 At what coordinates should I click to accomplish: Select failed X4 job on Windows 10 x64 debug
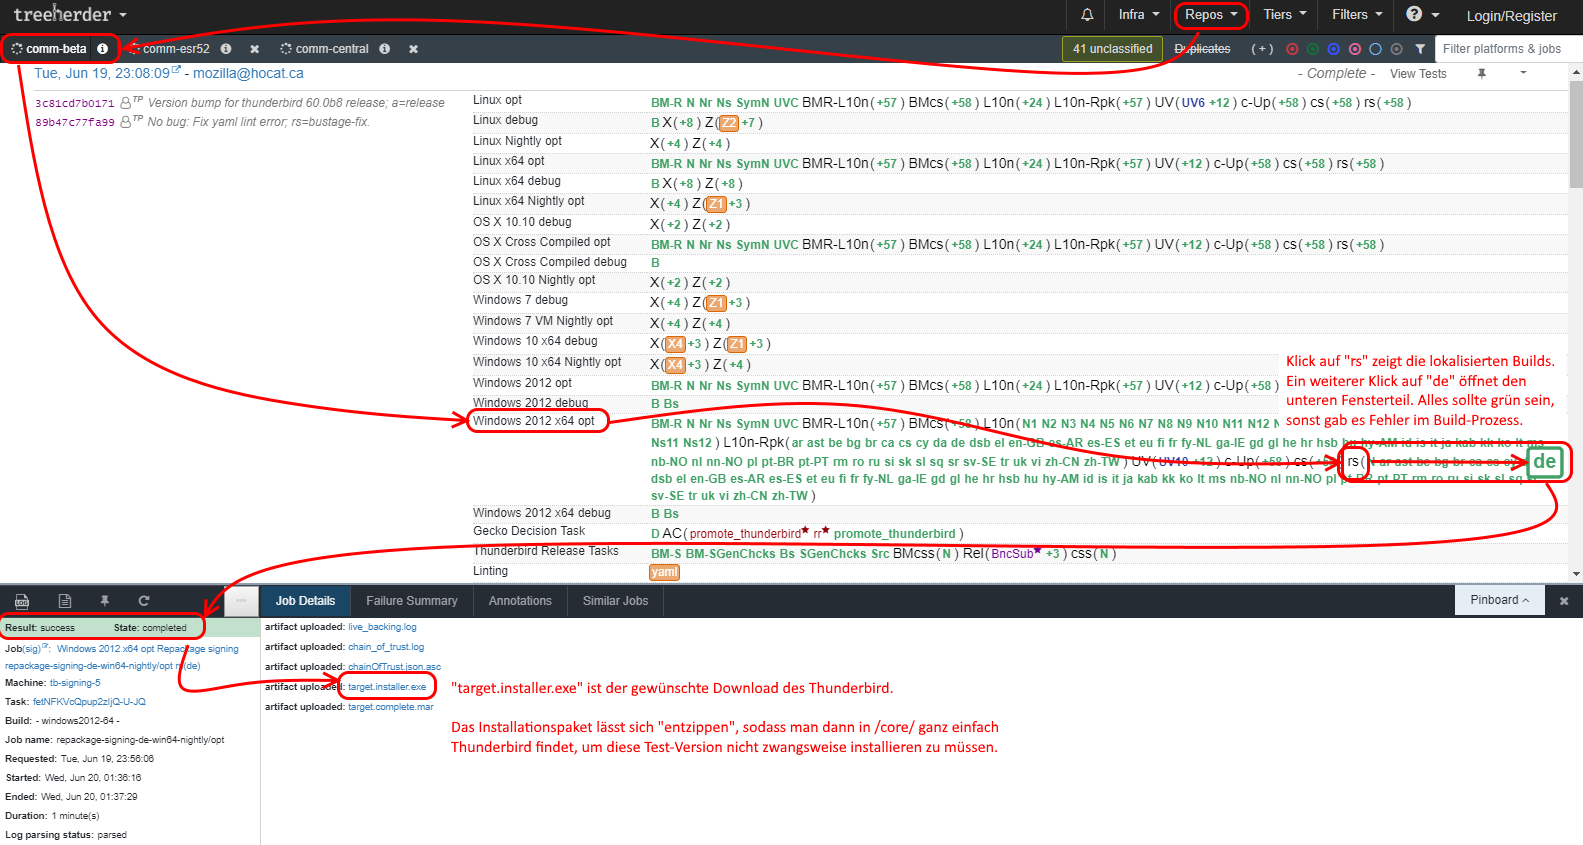(675, 344)
